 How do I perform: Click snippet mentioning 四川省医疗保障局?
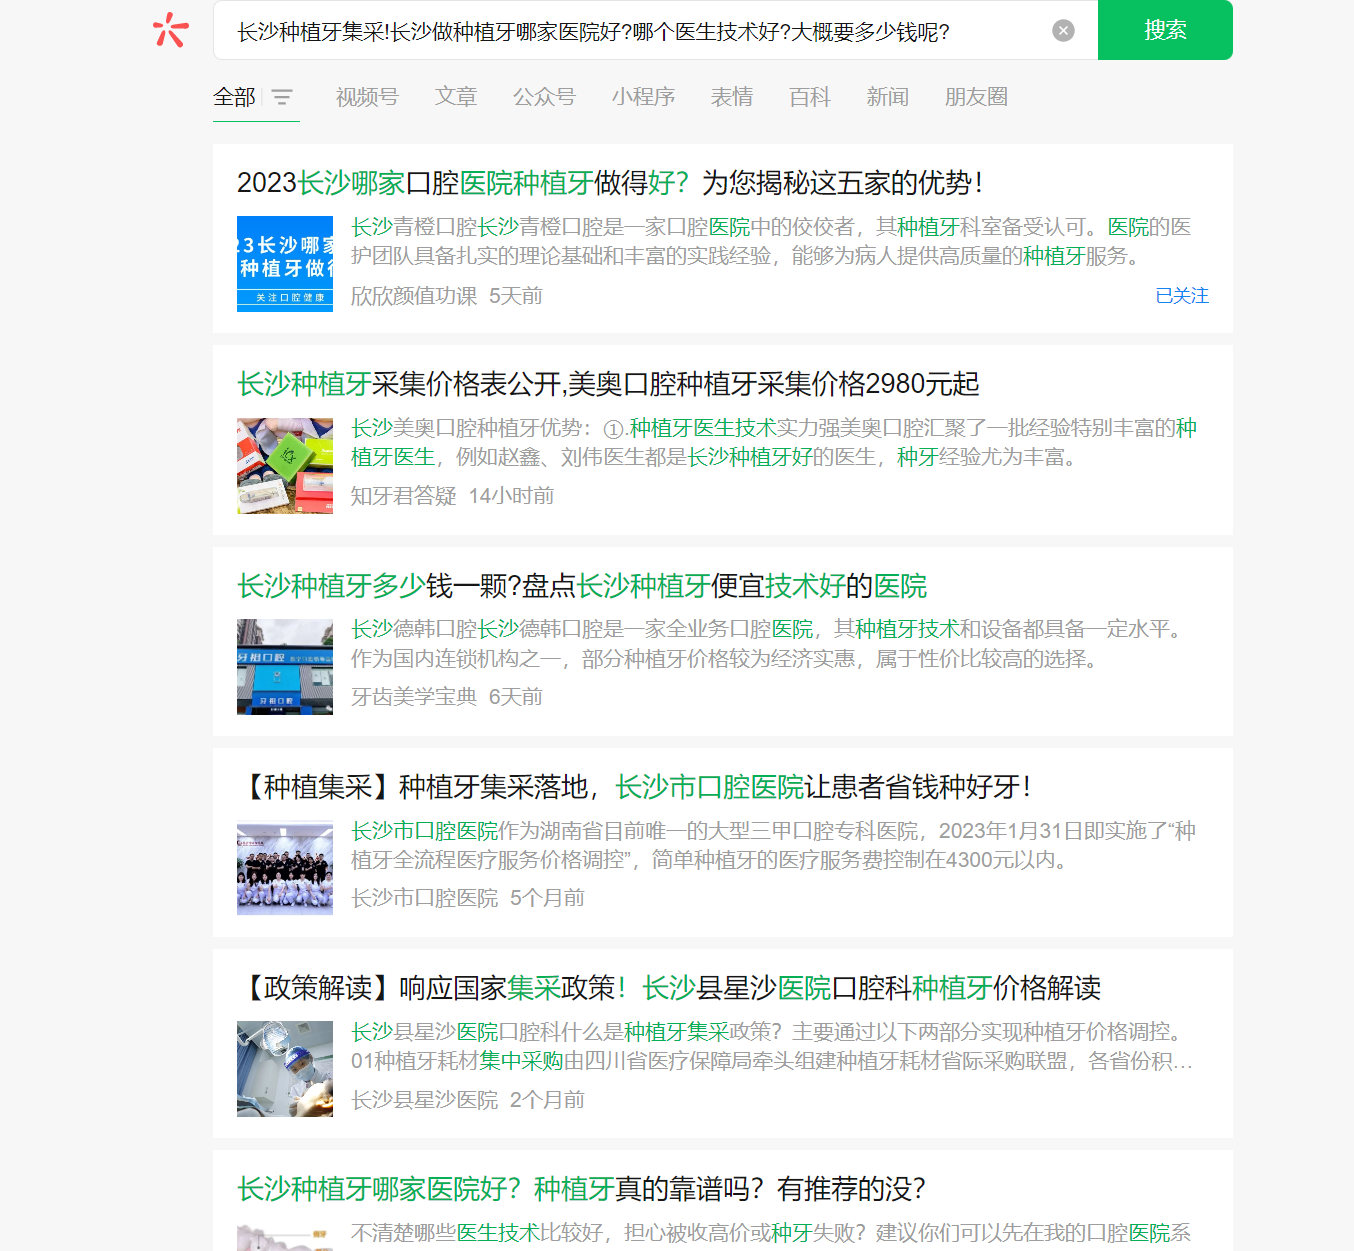(x=772, y=1046)
